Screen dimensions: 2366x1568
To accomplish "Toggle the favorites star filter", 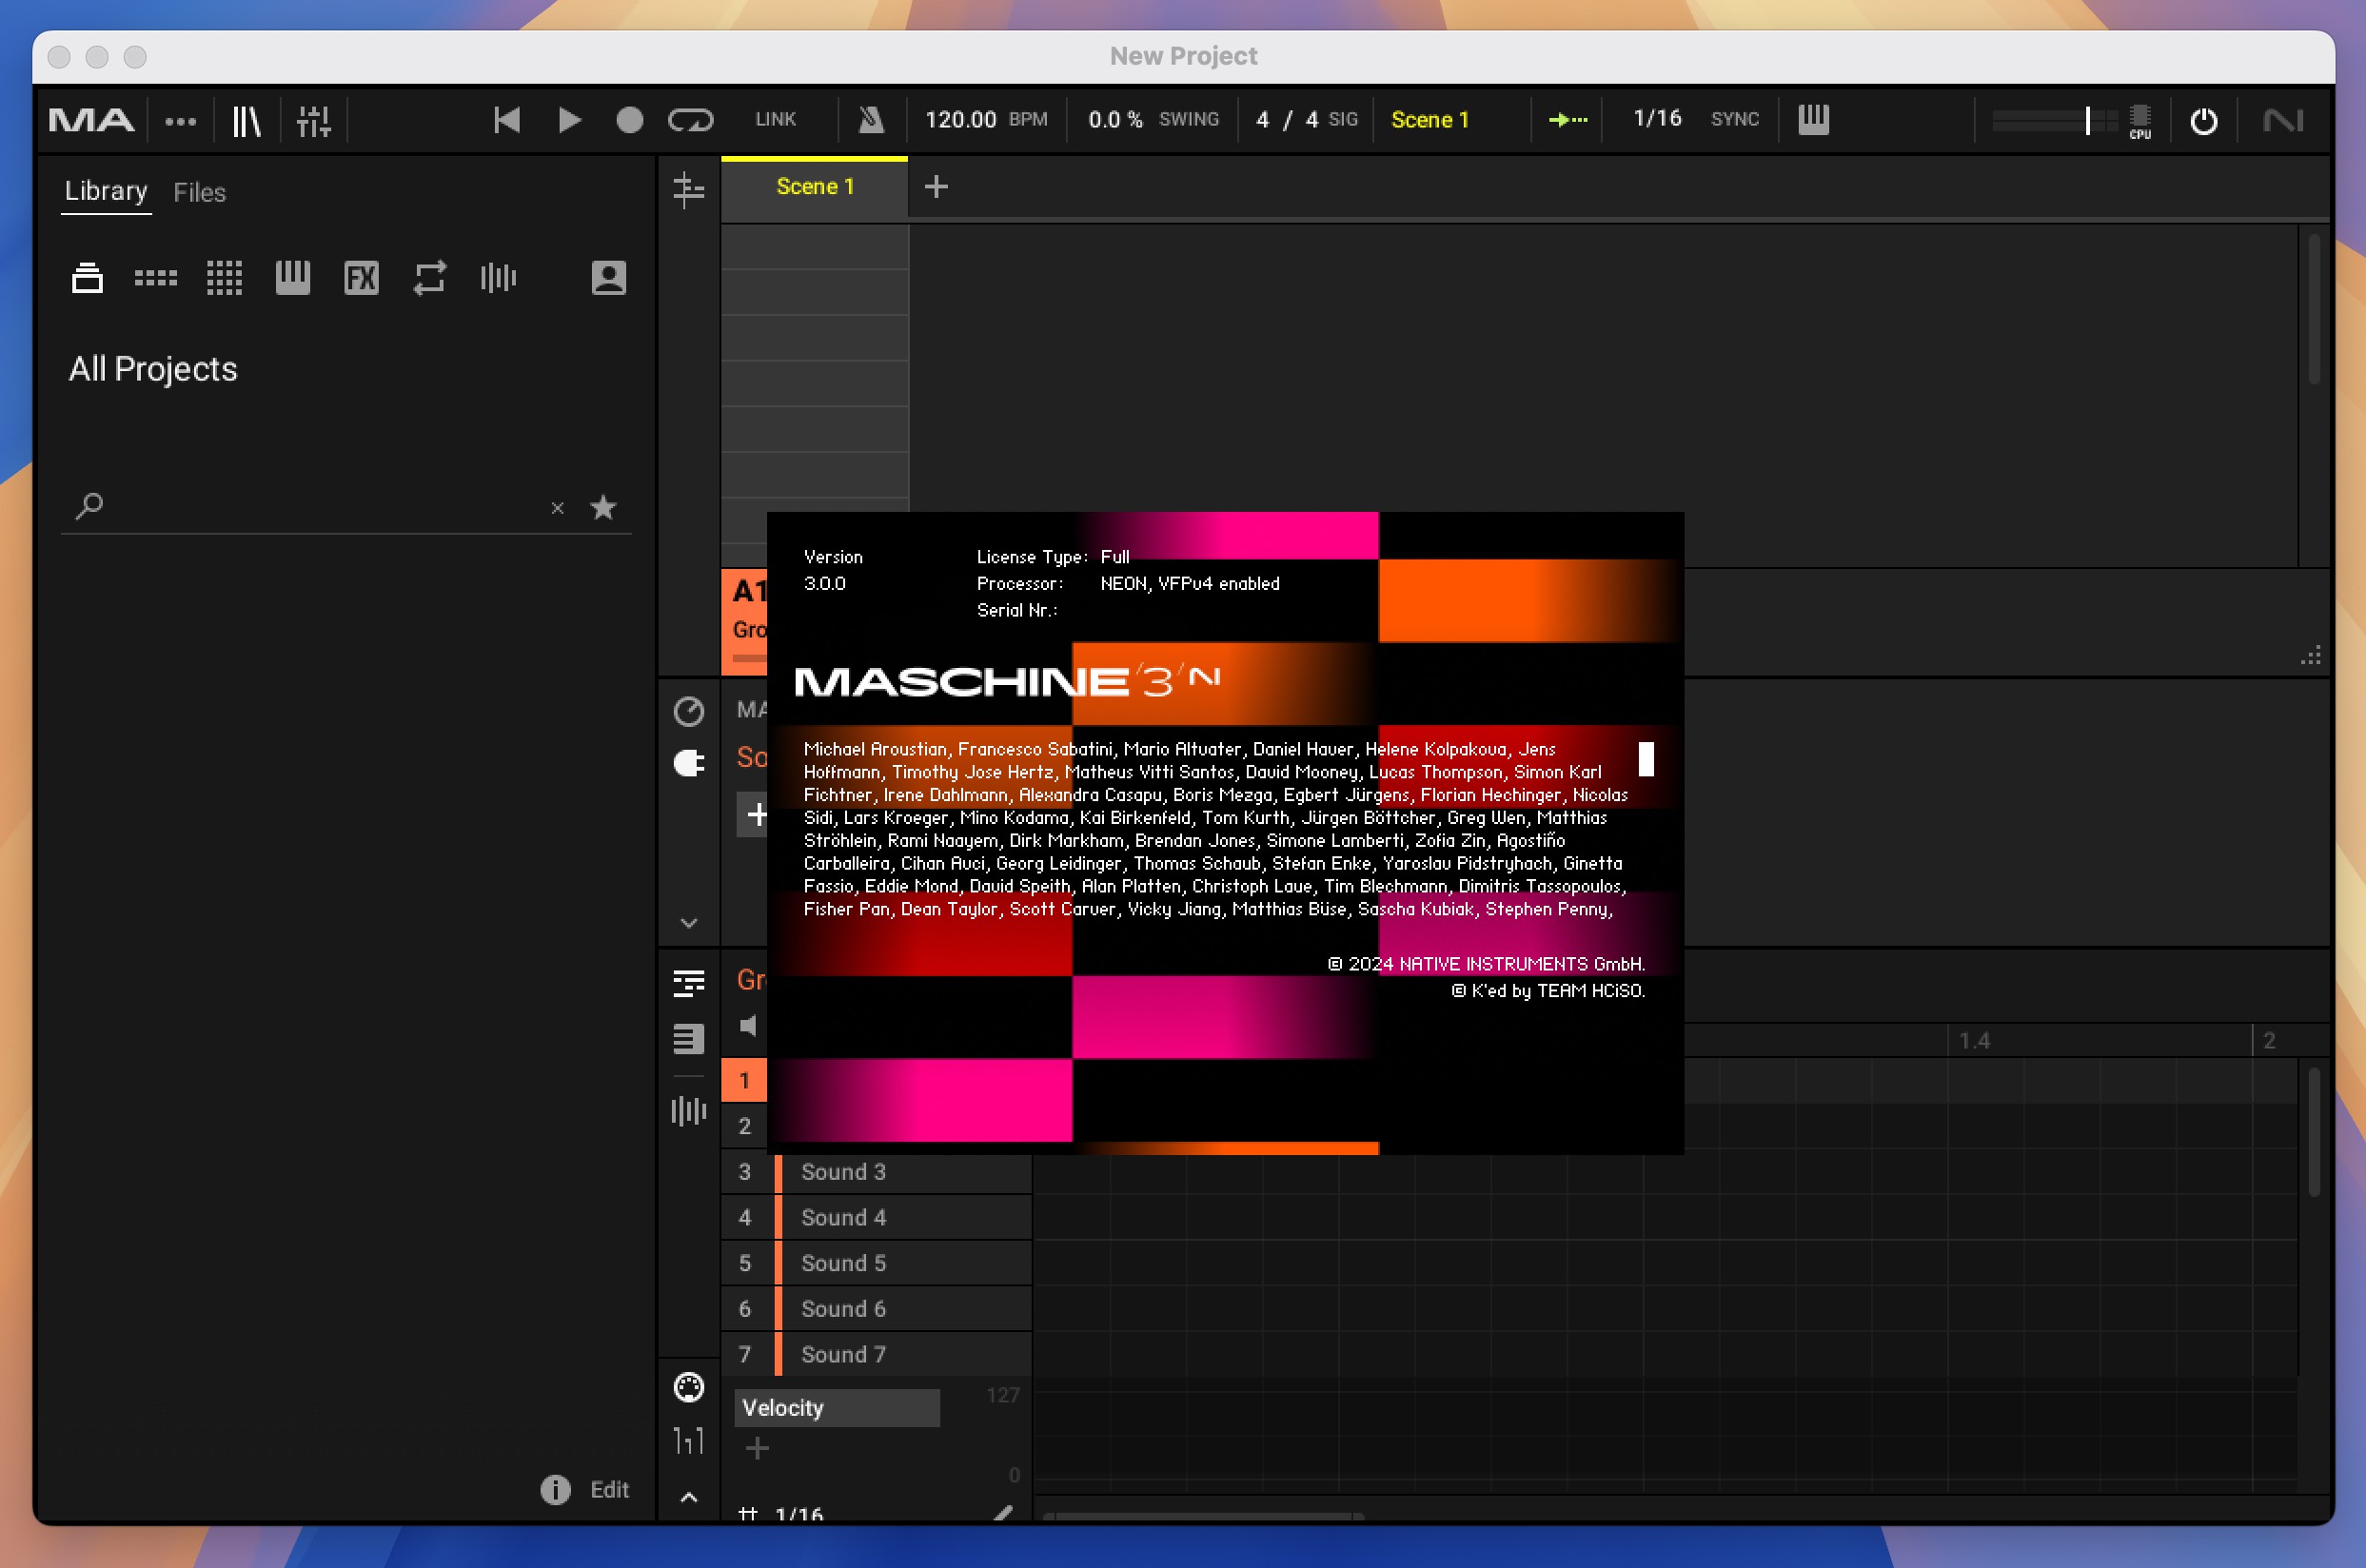I will tap(604, 507).
